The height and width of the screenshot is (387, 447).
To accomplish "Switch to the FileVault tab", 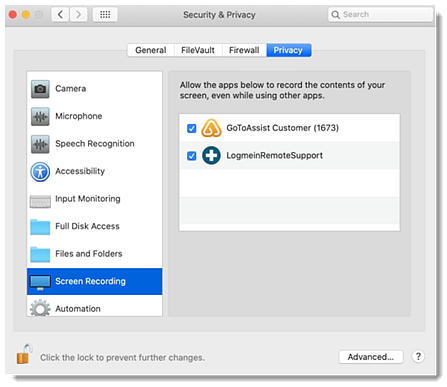I will 198,50.
